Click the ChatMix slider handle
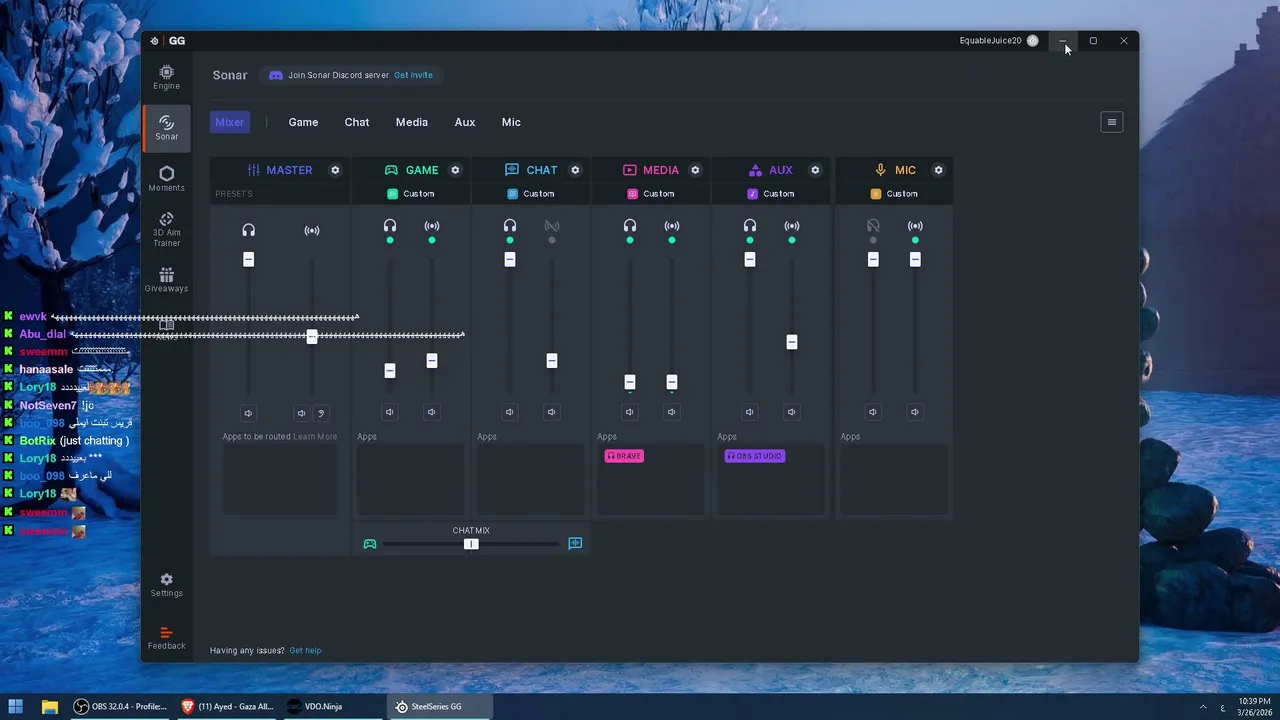The width and height of the screenshot is (1280, 720). [471, 544]
